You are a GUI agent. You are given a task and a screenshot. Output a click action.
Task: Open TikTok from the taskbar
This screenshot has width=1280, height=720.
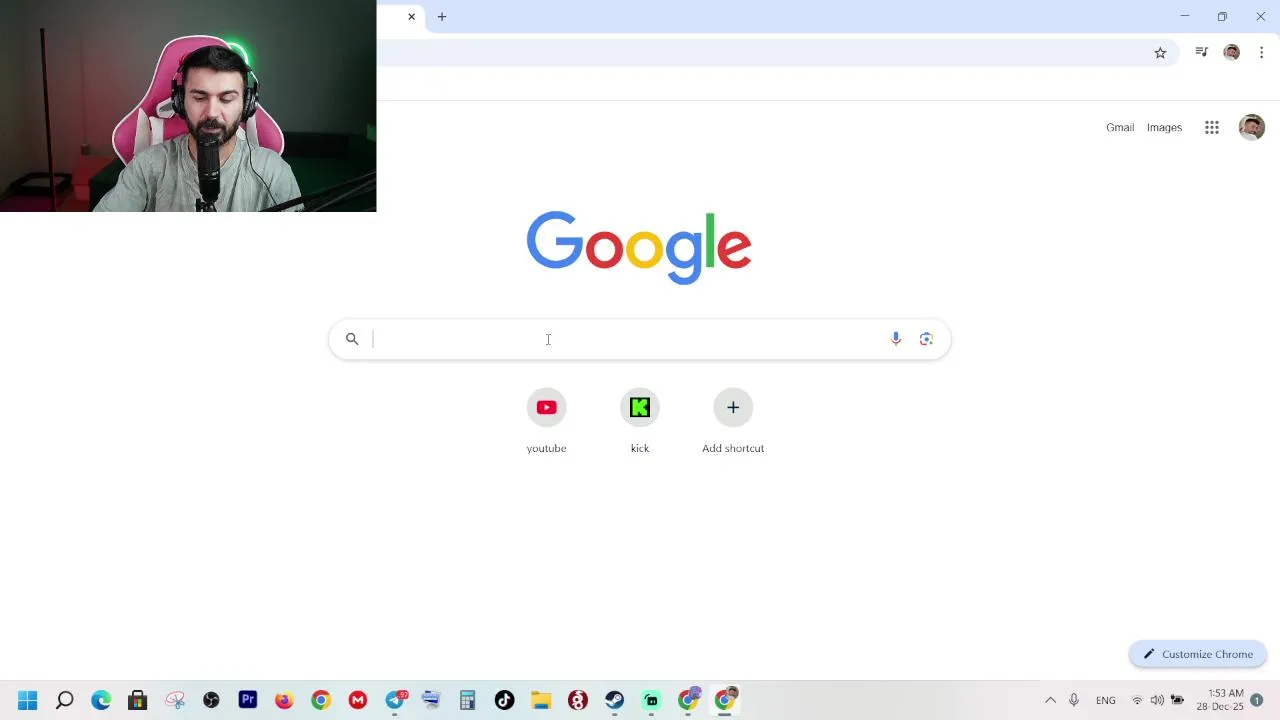tap(504, 700)
